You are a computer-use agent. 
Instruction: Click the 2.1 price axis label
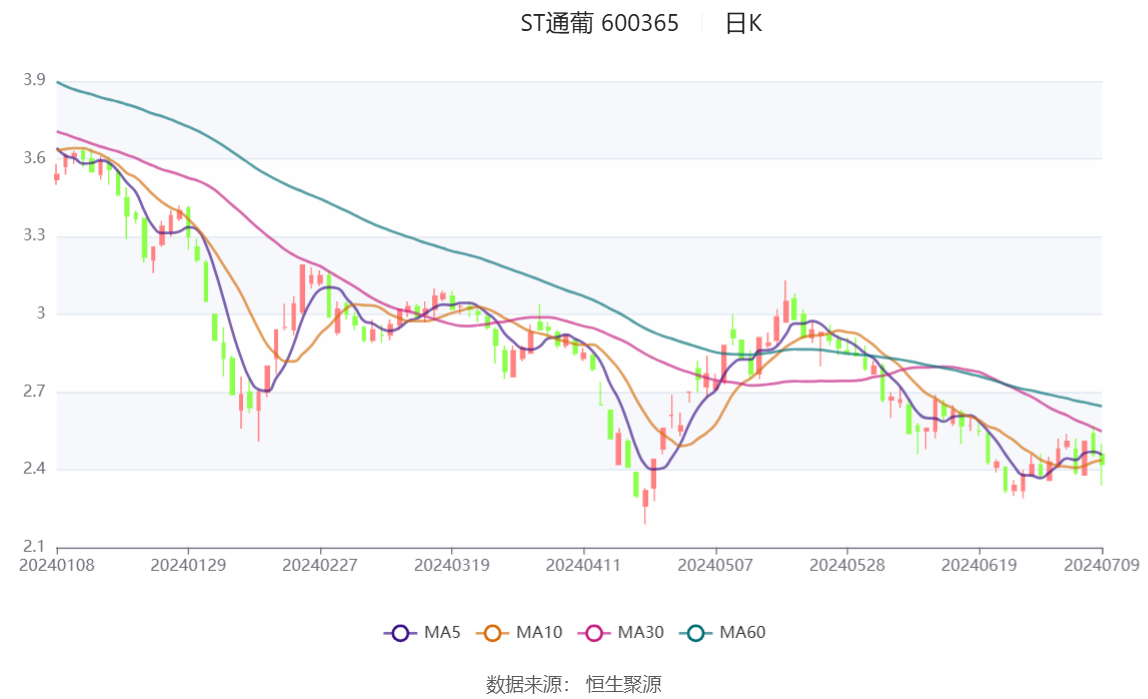pos(34,547)
